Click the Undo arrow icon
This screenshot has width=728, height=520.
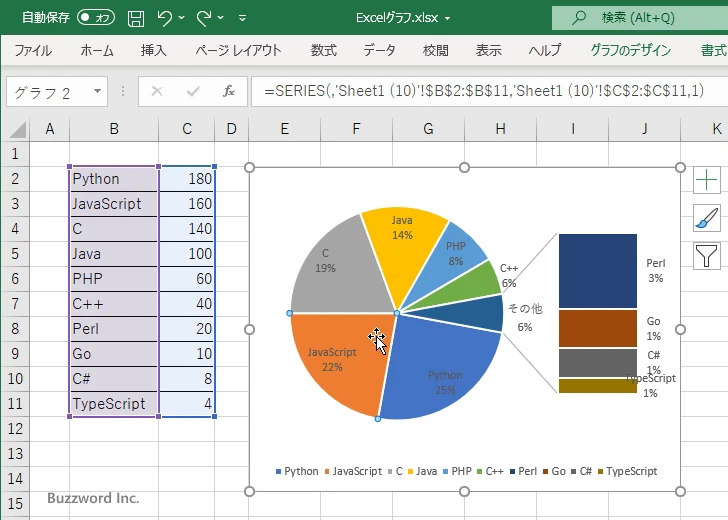coord(164,18)
